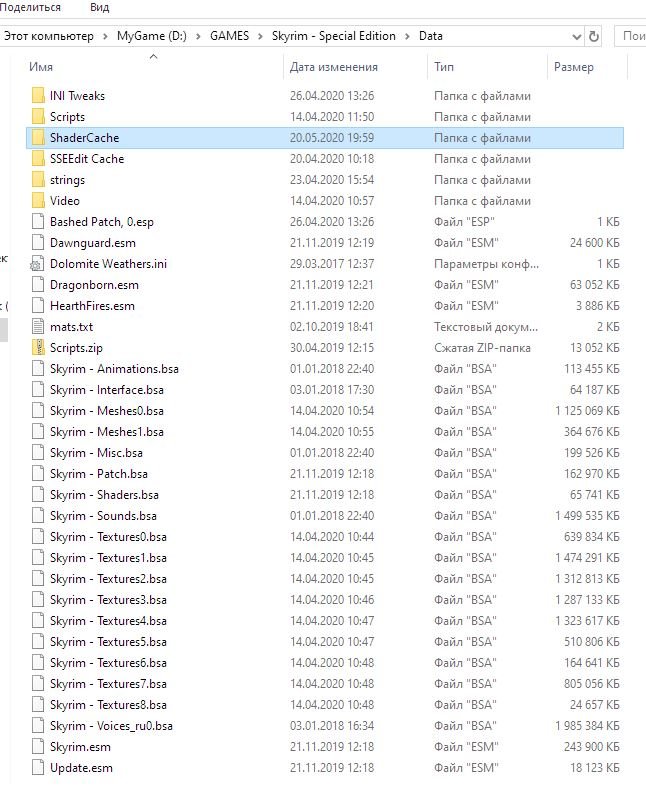
Task: Select the Video folder icon
Action: [x=38, y=201]
